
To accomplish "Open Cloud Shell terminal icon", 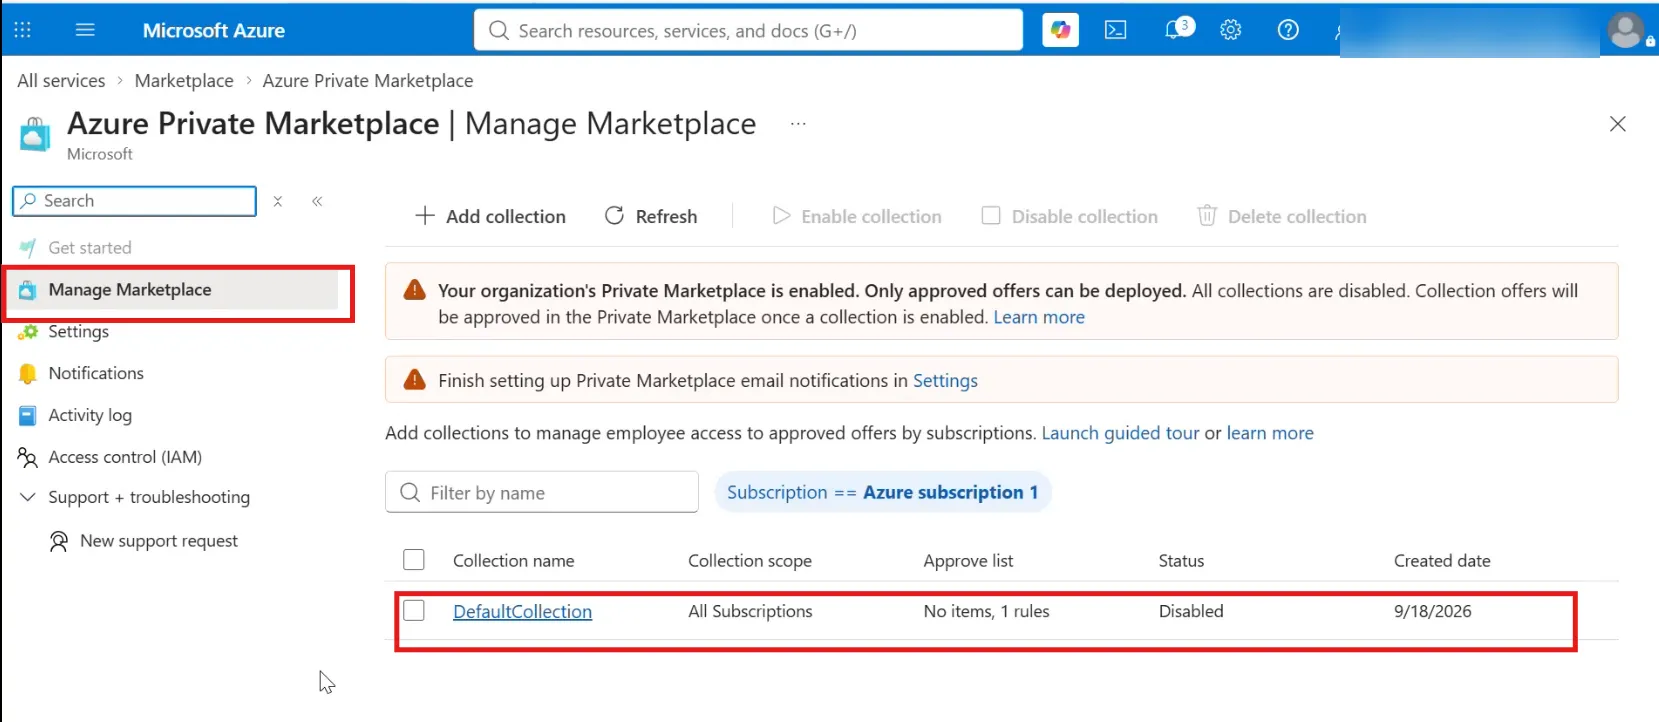I will [1115, 30].
